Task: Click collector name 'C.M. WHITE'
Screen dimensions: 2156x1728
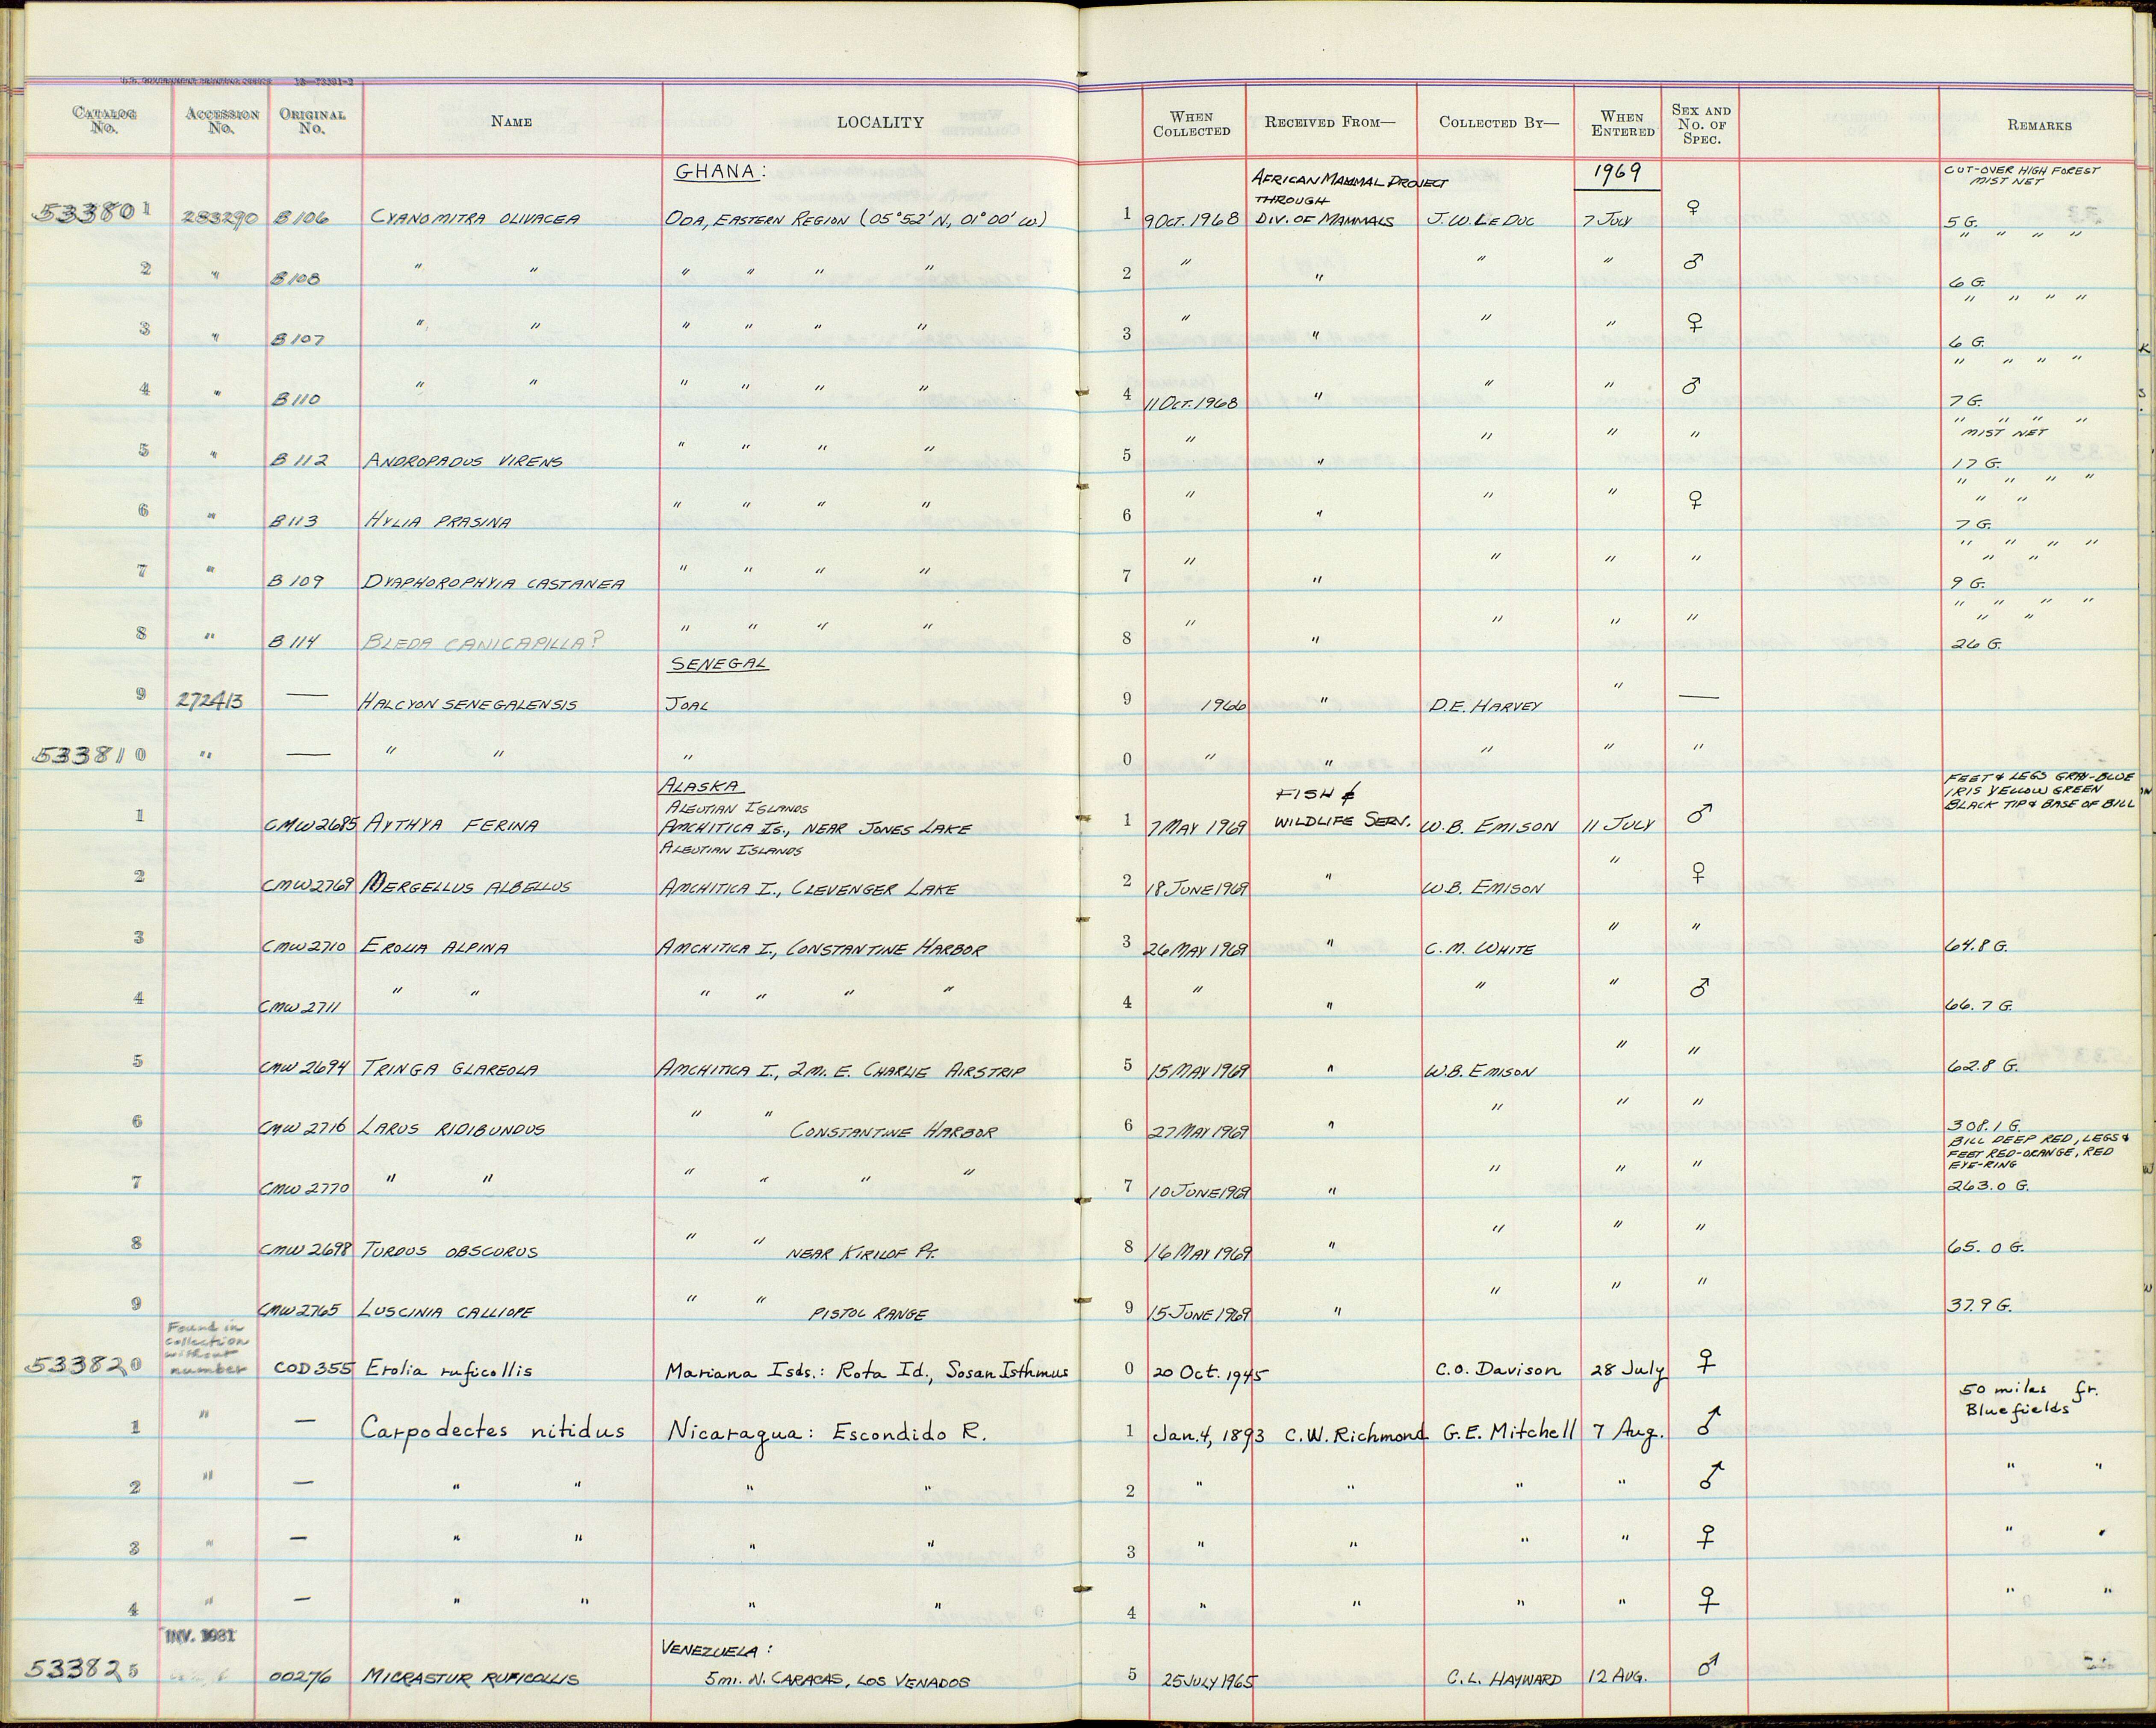Action: 1478,949
